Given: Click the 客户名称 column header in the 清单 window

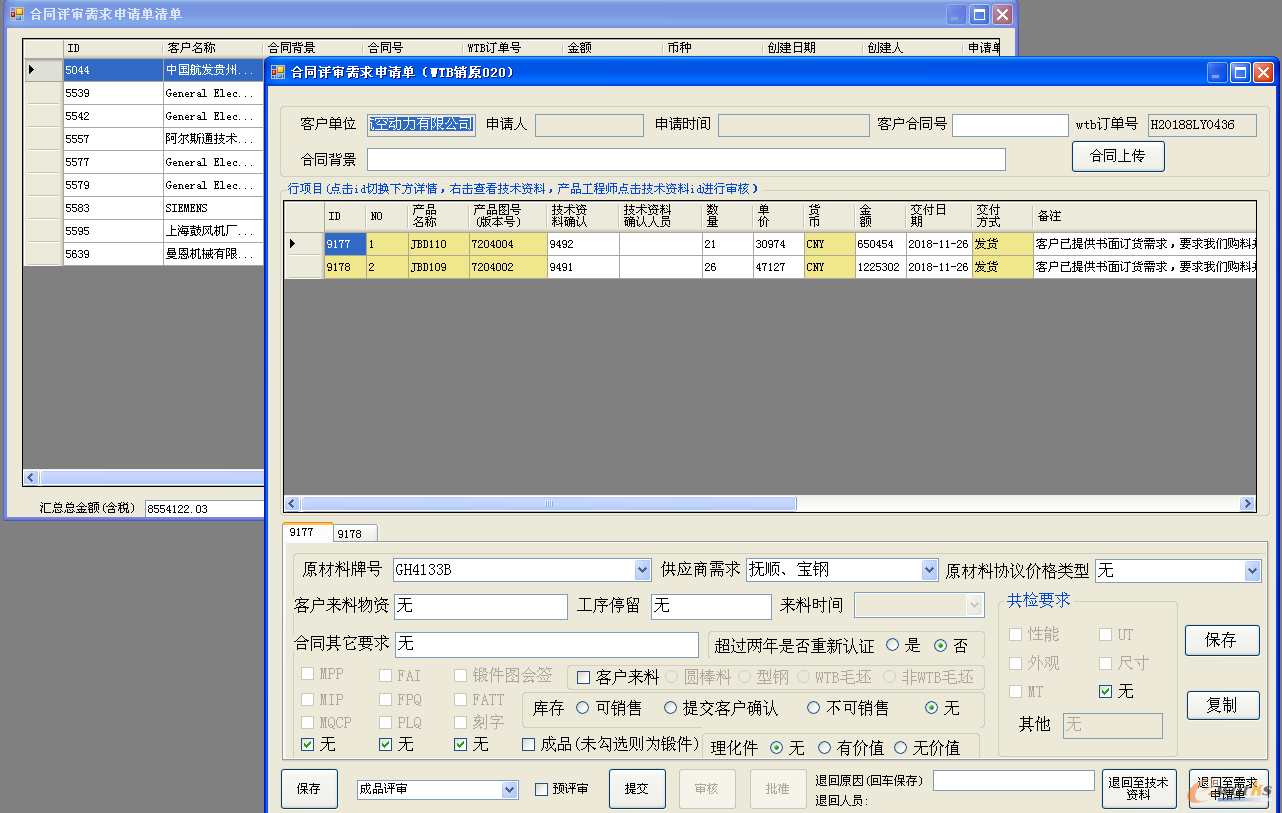Looking at the screenshot, I should pos(212,48).
